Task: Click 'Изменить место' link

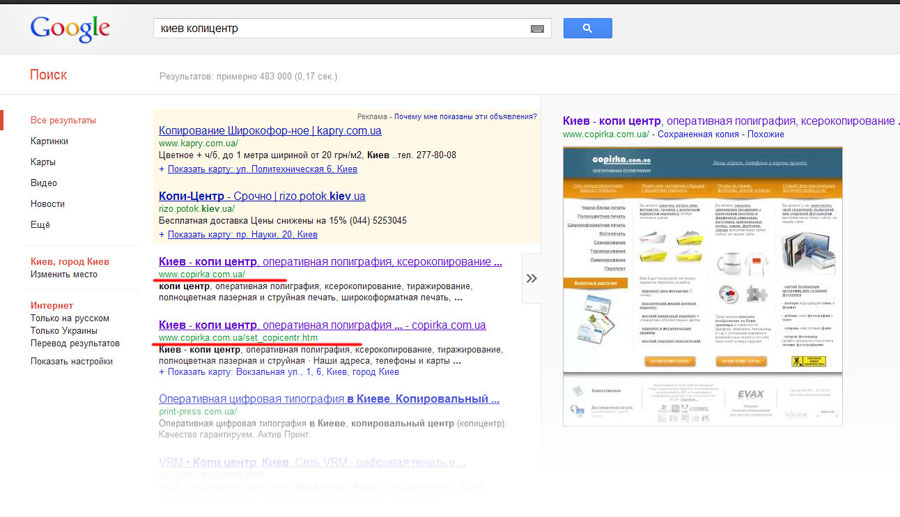Action: click(64, 274)
